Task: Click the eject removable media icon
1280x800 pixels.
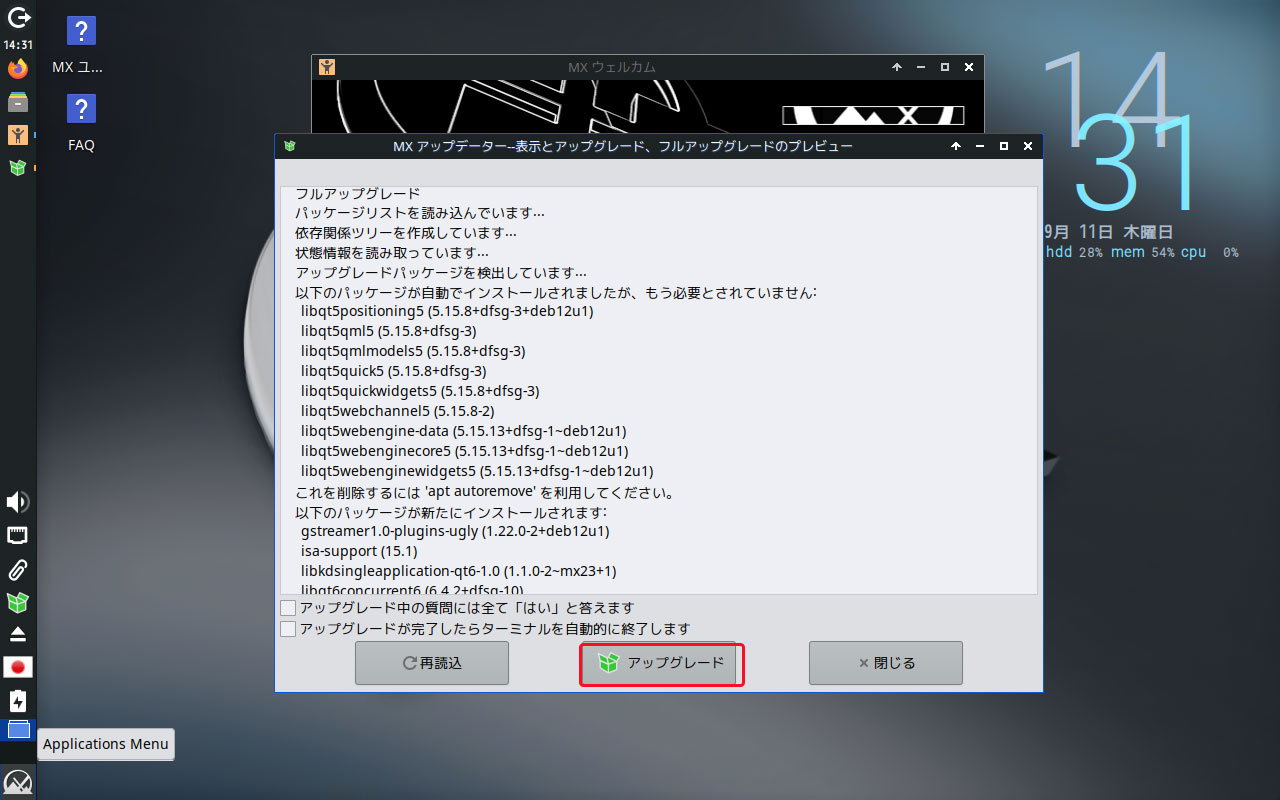Action: coord(18,634)
